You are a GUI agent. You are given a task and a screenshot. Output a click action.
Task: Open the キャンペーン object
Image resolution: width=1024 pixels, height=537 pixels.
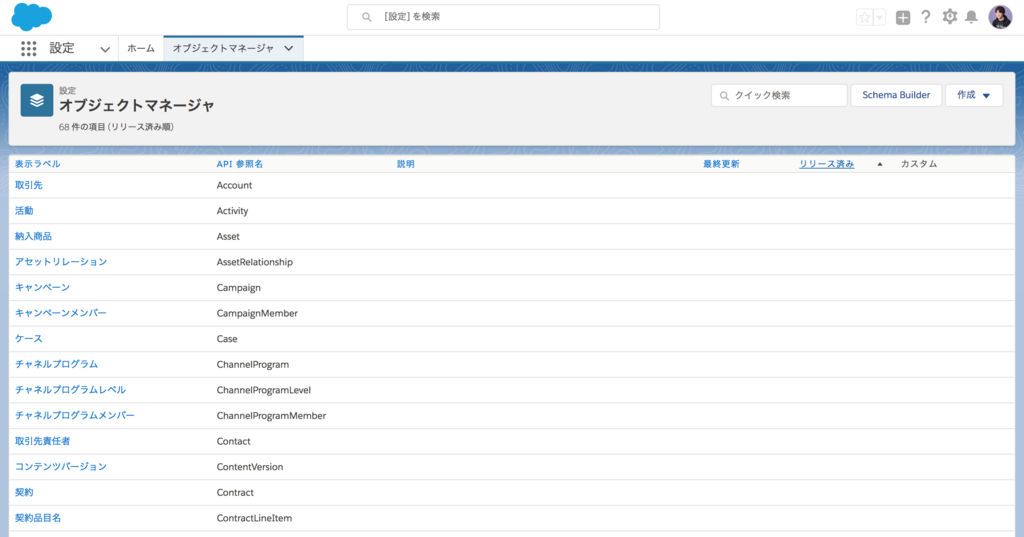(42, 287)
